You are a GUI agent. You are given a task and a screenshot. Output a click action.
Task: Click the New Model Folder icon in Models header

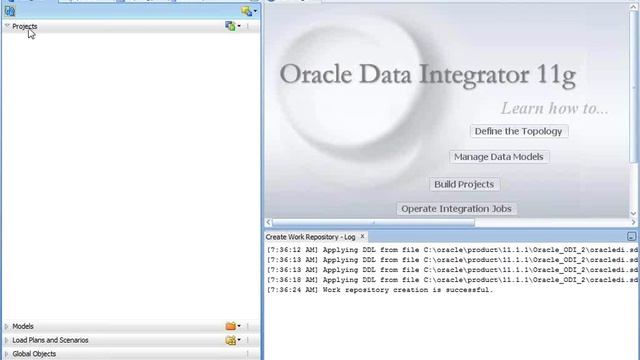tap(231, 326)
